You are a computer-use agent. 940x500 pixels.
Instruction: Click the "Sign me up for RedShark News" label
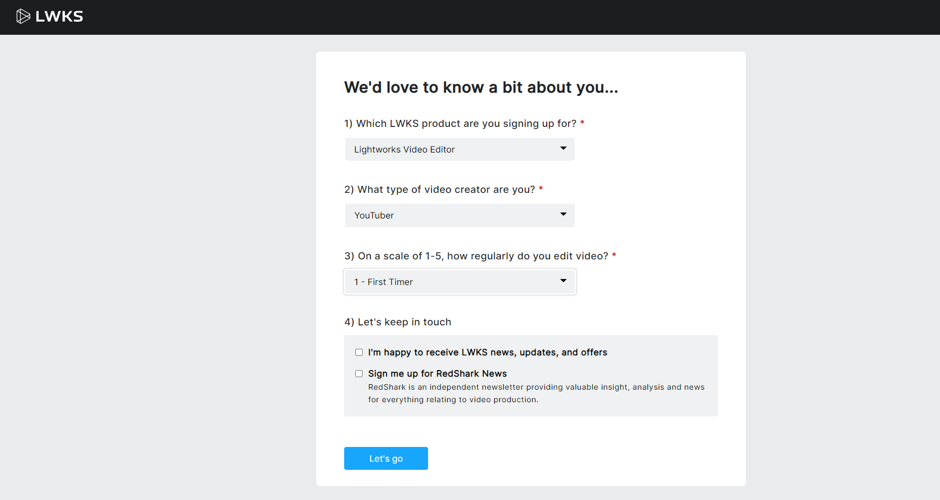coord(438,374)
